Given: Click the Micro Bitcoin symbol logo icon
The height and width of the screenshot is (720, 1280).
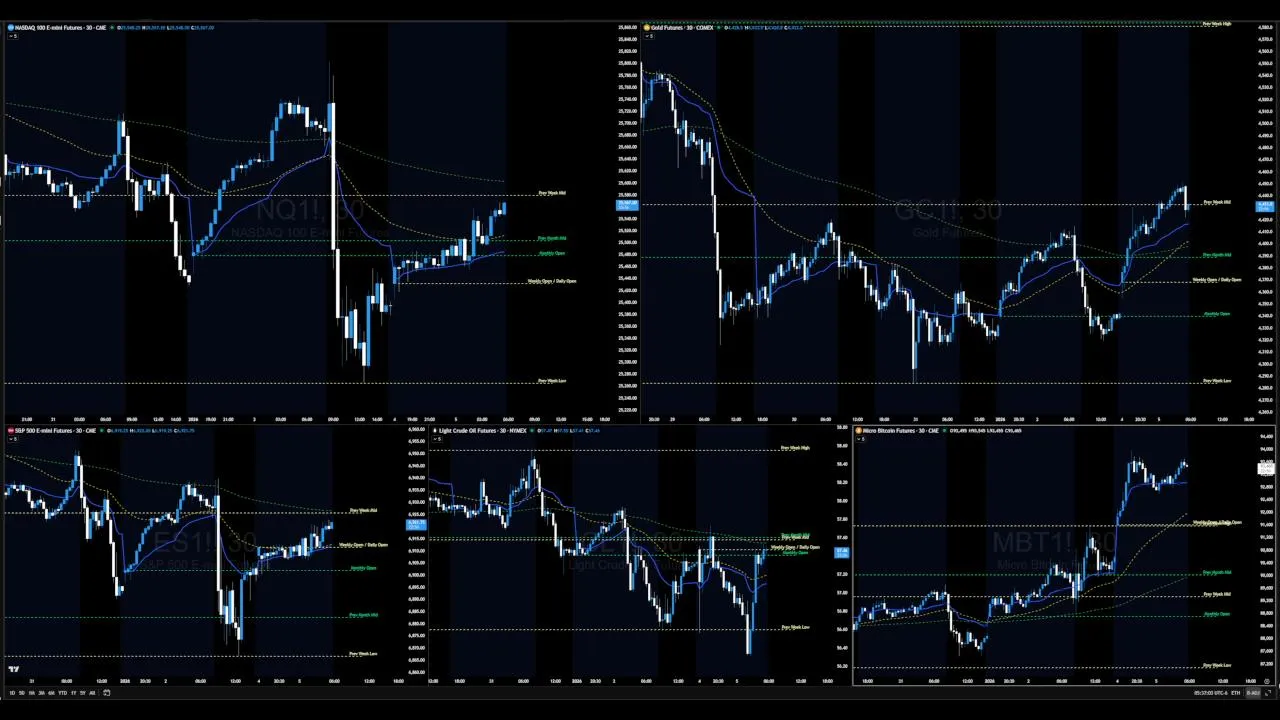Looking at the screenshot, I should (x=859, y=431).
